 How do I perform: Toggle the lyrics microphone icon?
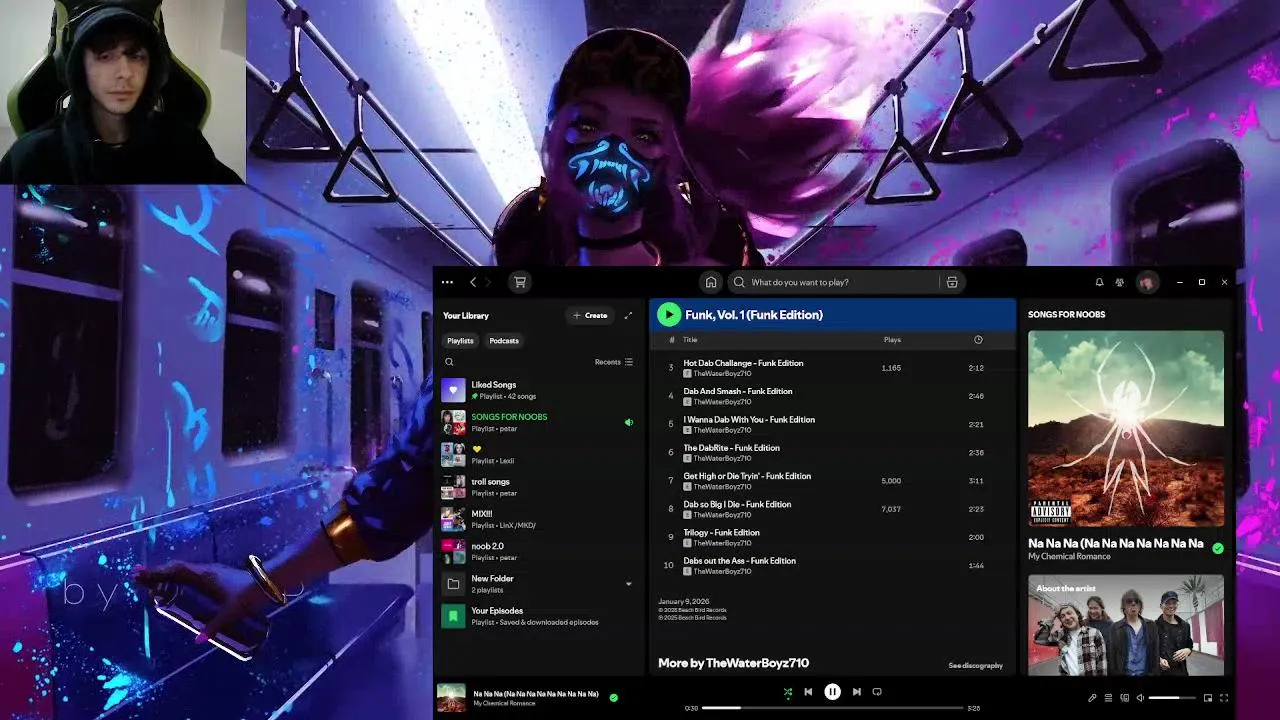1092,698
